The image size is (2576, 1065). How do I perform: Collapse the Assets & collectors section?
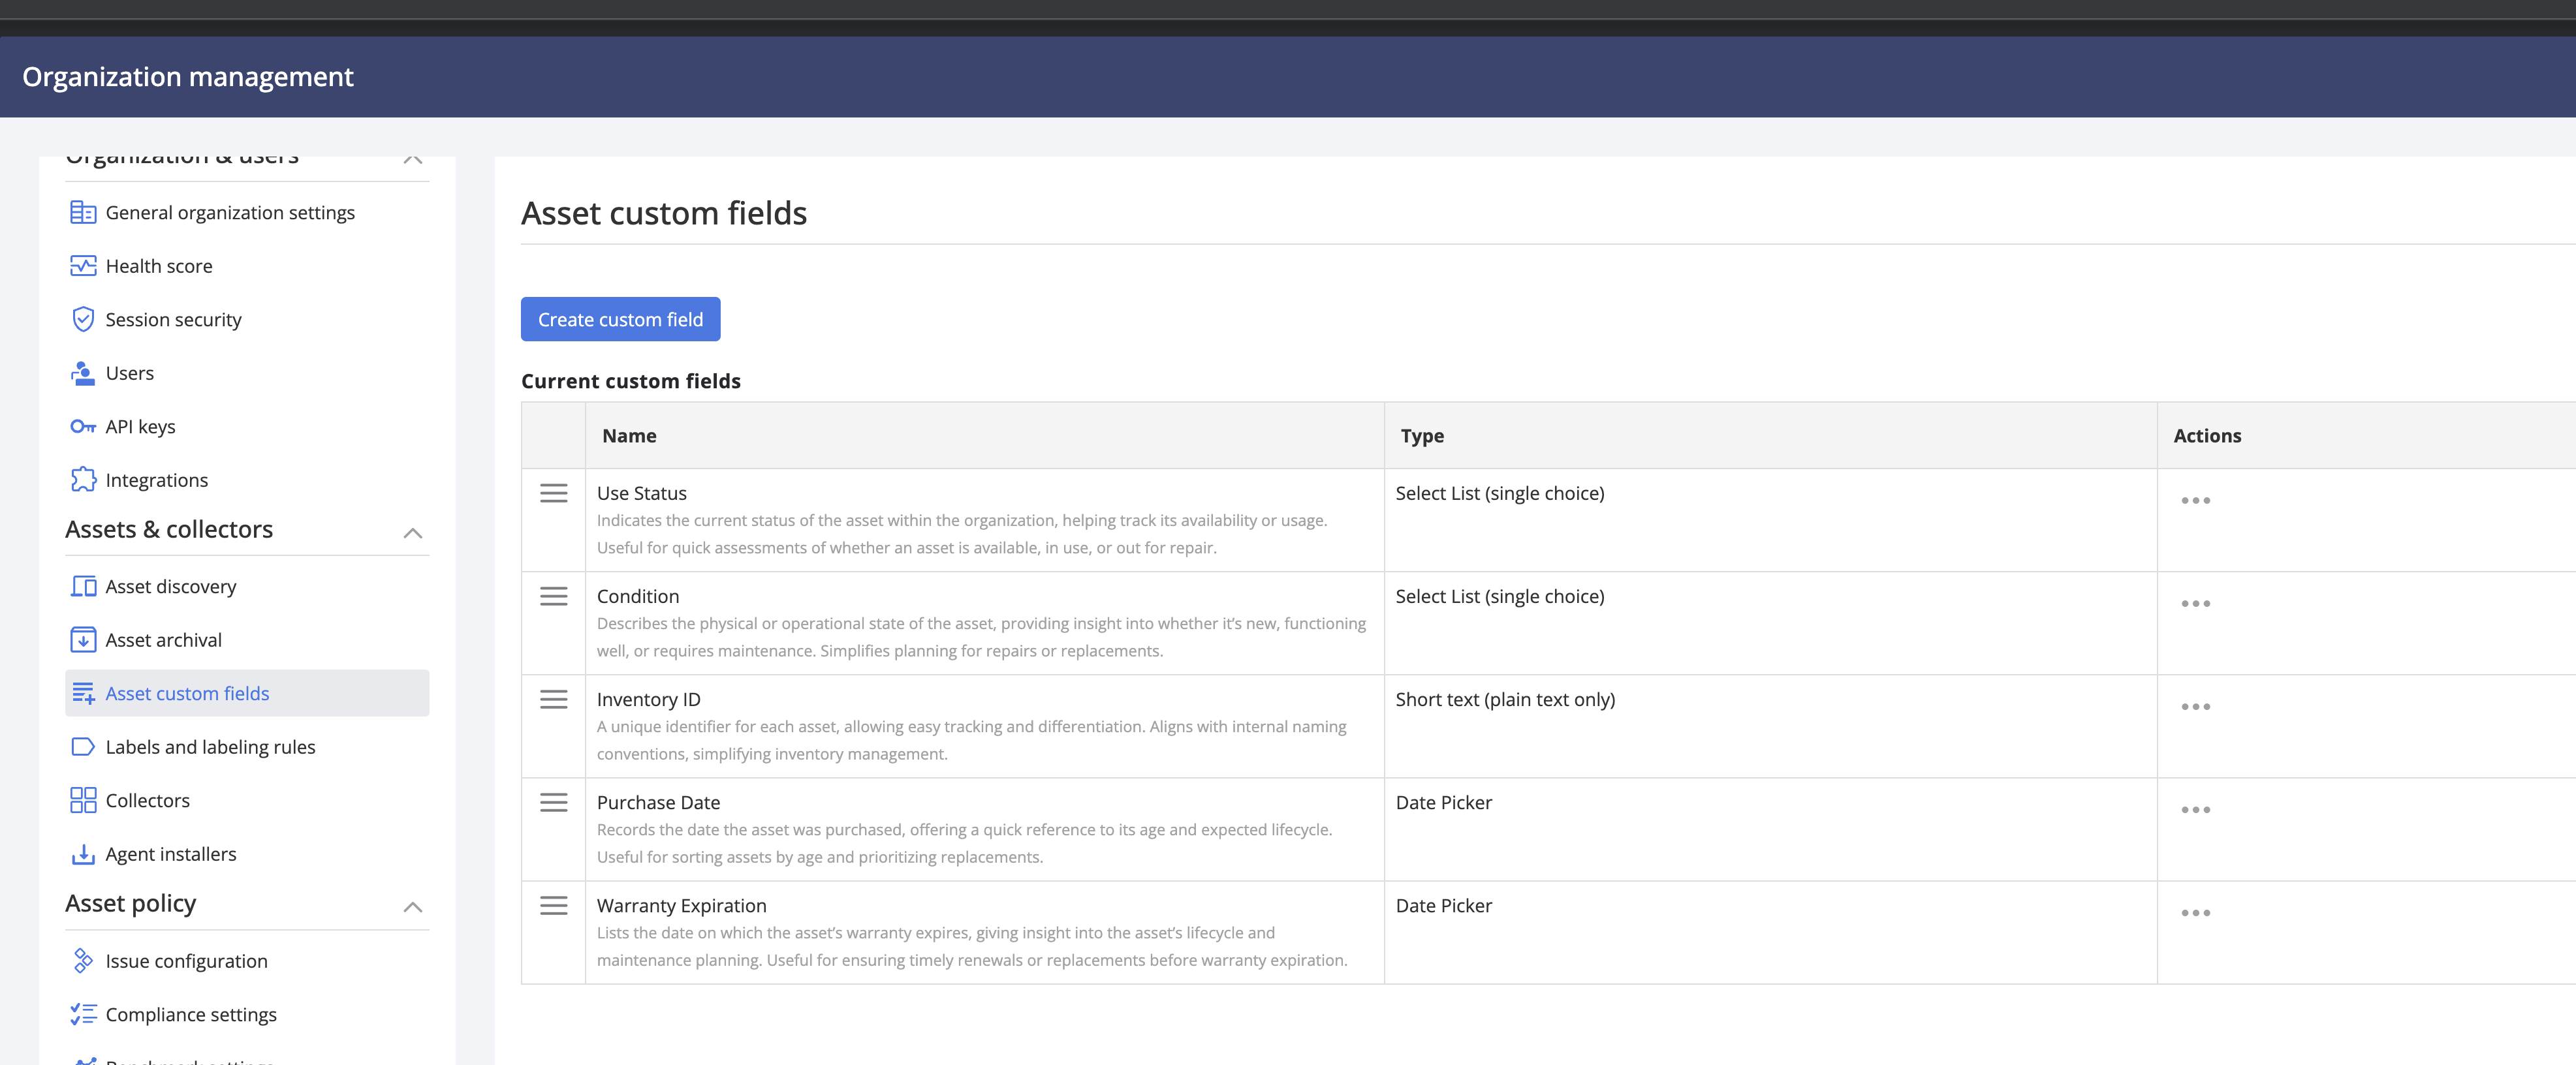click(412, 533)
